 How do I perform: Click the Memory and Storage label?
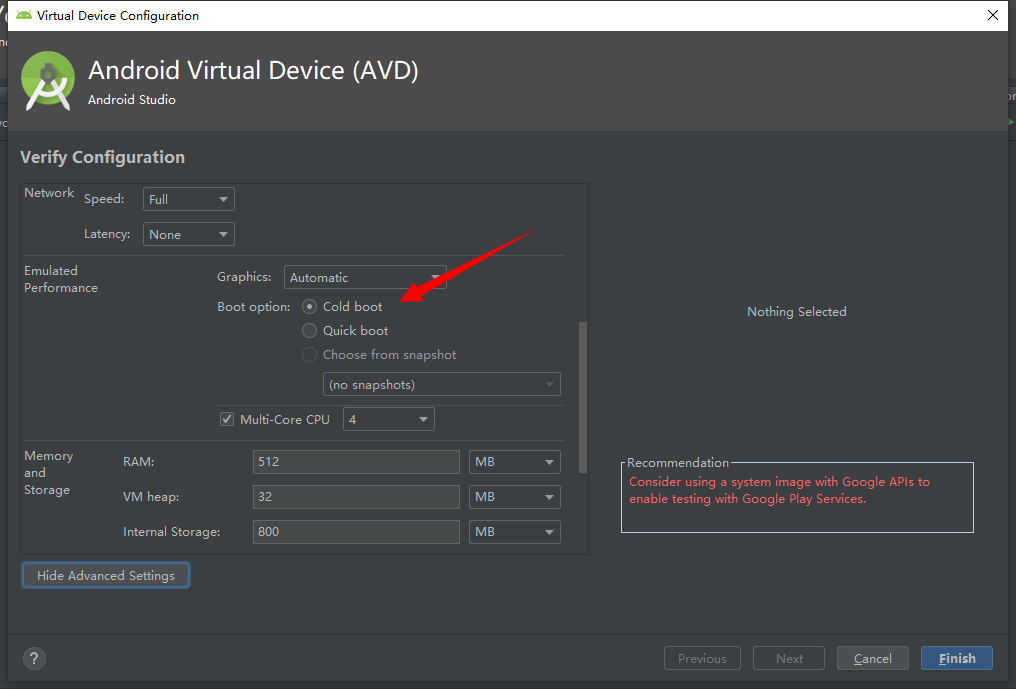(x=49, y=473)
